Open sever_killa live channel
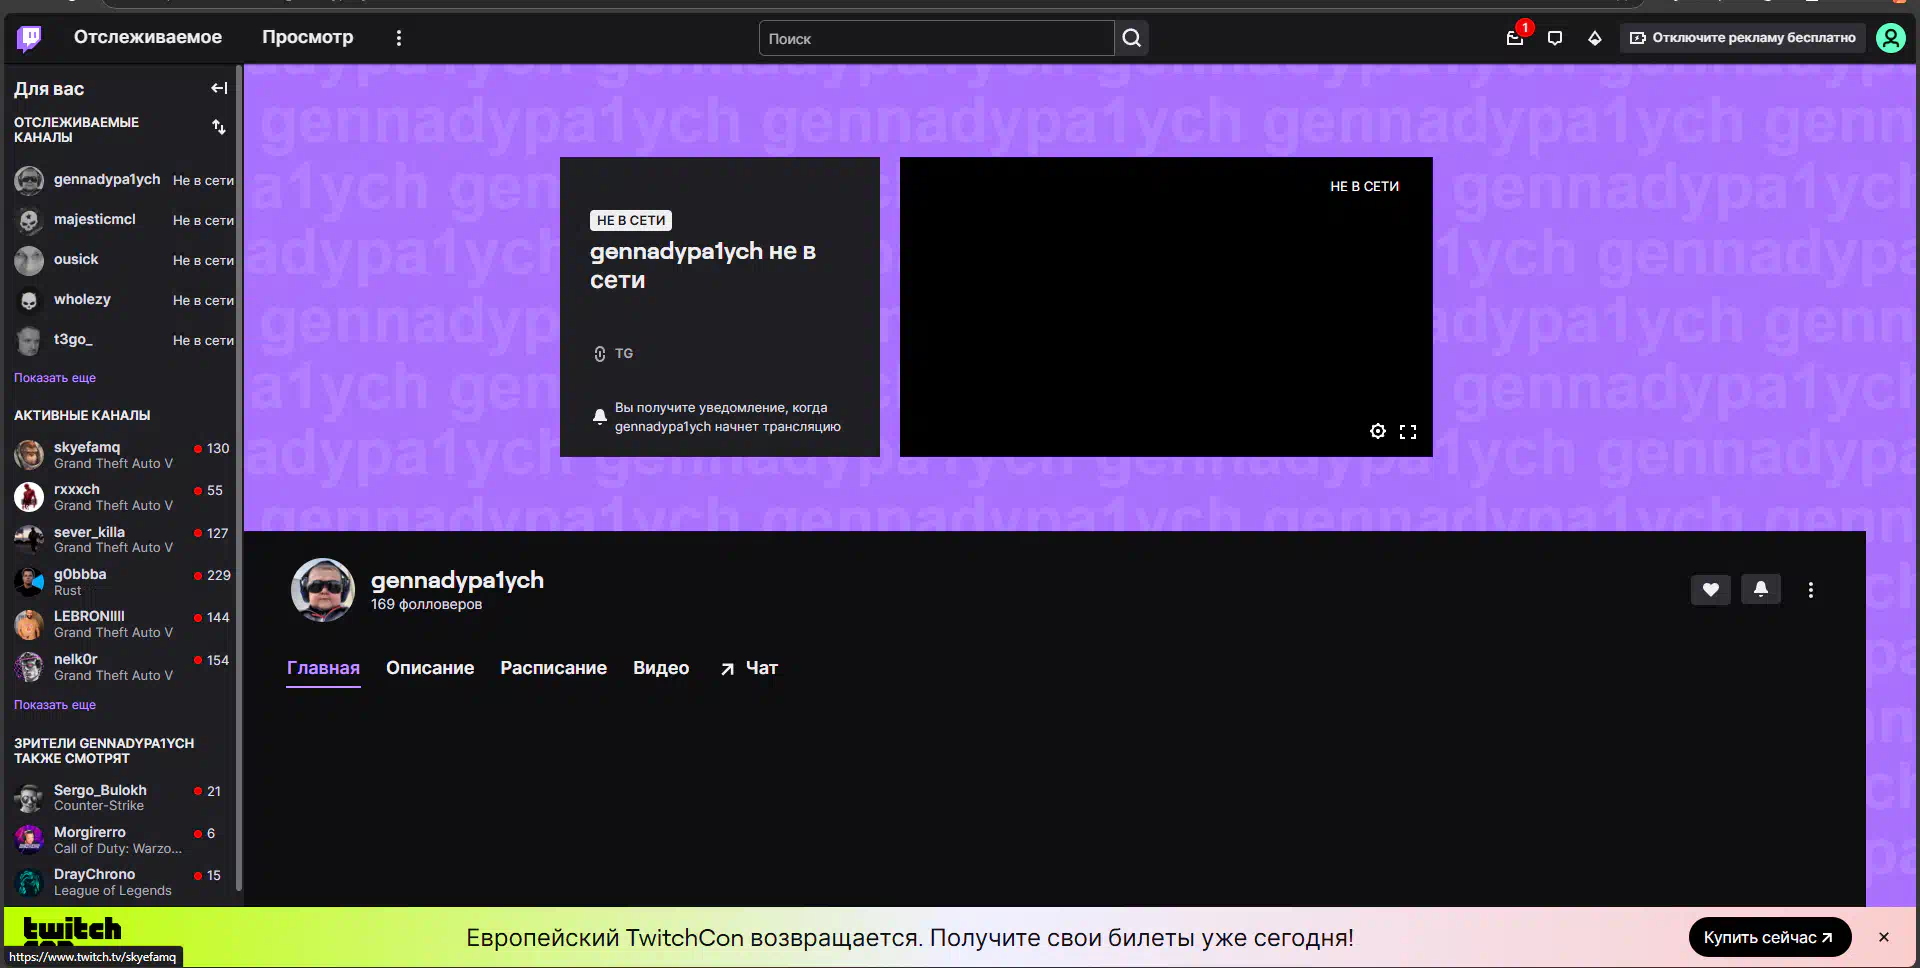 pyautogui.click(x=123, y=540)
